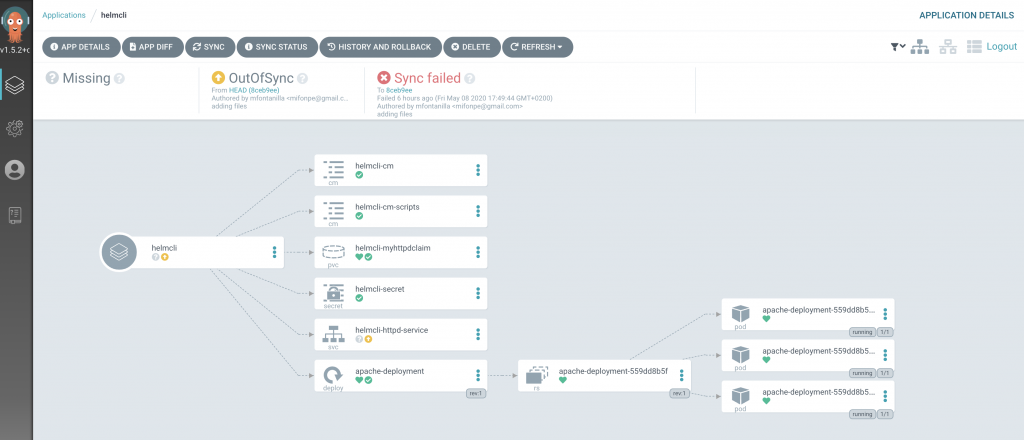
Task: Click the SYNC button
Action: coord(210,47)
